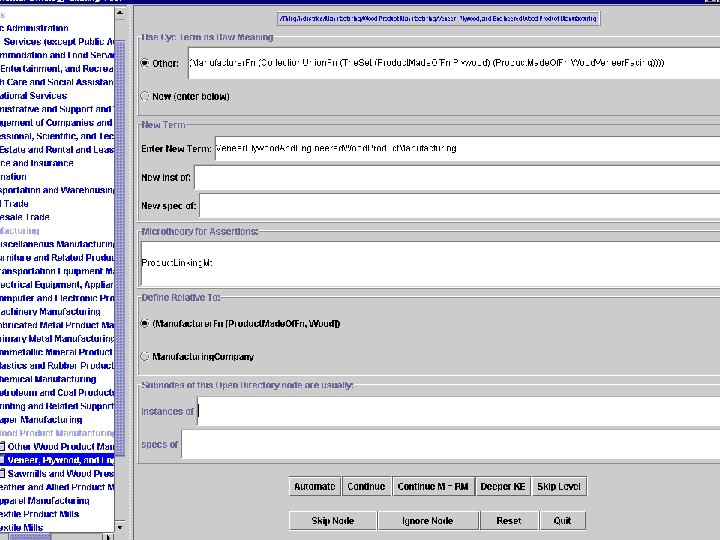Screen dimensions: 720x540
Task: Select the Machinery Manufacturing tree item
Action: tap(50, 312)
